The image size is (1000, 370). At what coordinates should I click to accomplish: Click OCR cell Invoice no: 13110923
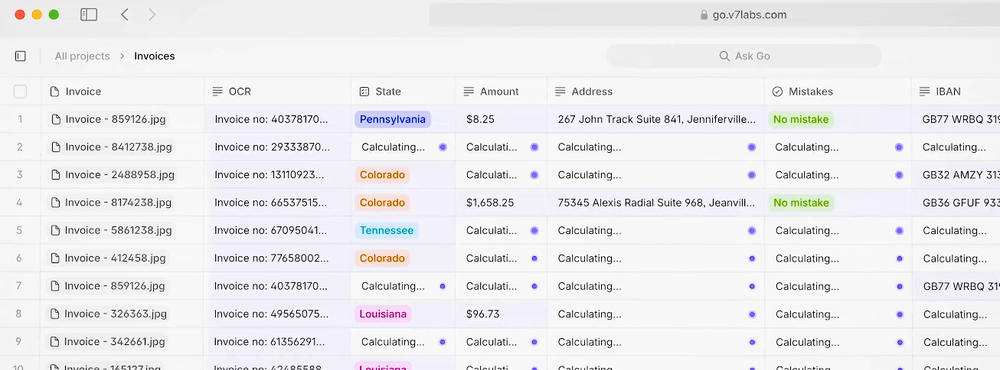277,175
